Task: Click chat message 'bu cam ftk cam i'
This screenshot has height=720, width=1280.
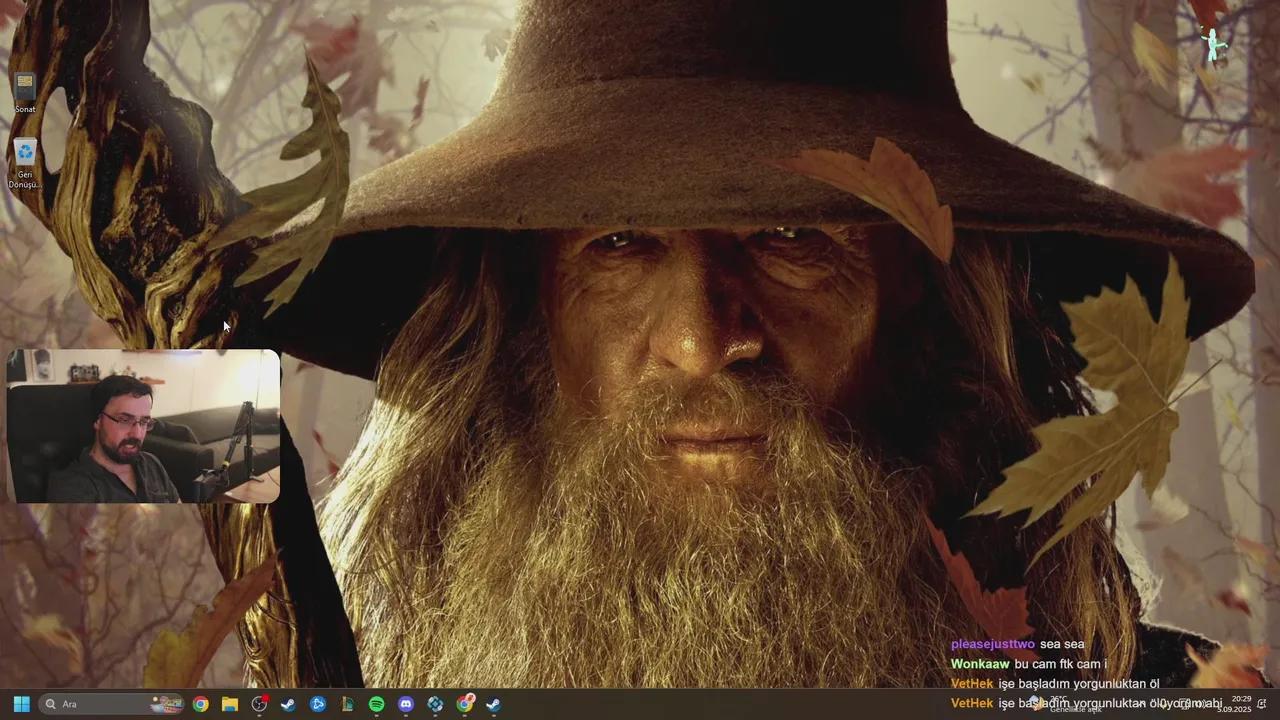Action: (x=1061, y=664)
